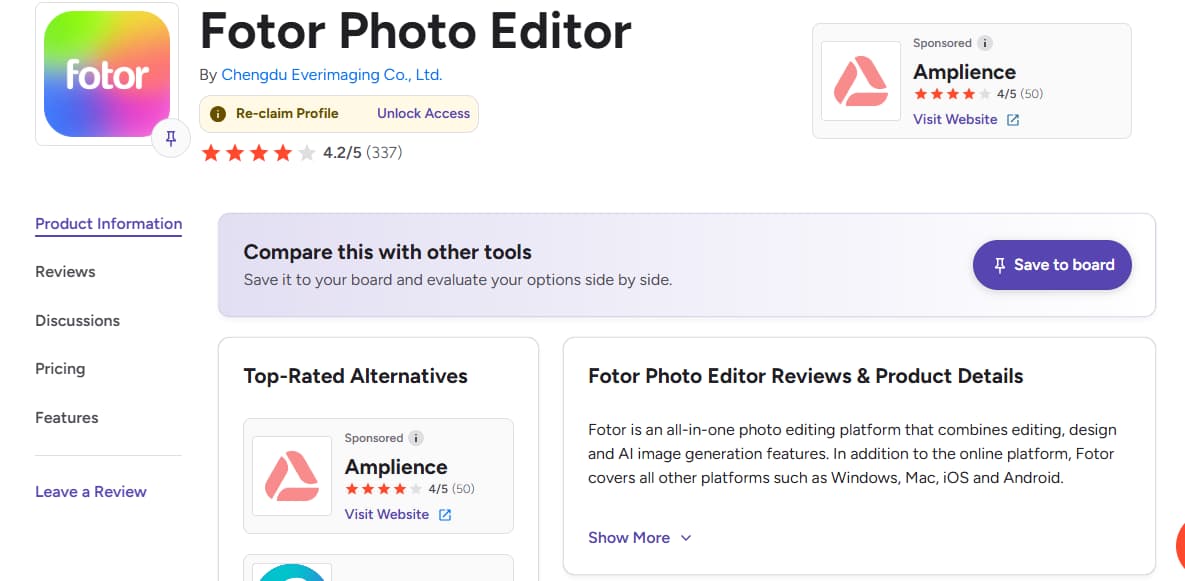Switch to the Reviews section in sidebar

tap(64, 271)
